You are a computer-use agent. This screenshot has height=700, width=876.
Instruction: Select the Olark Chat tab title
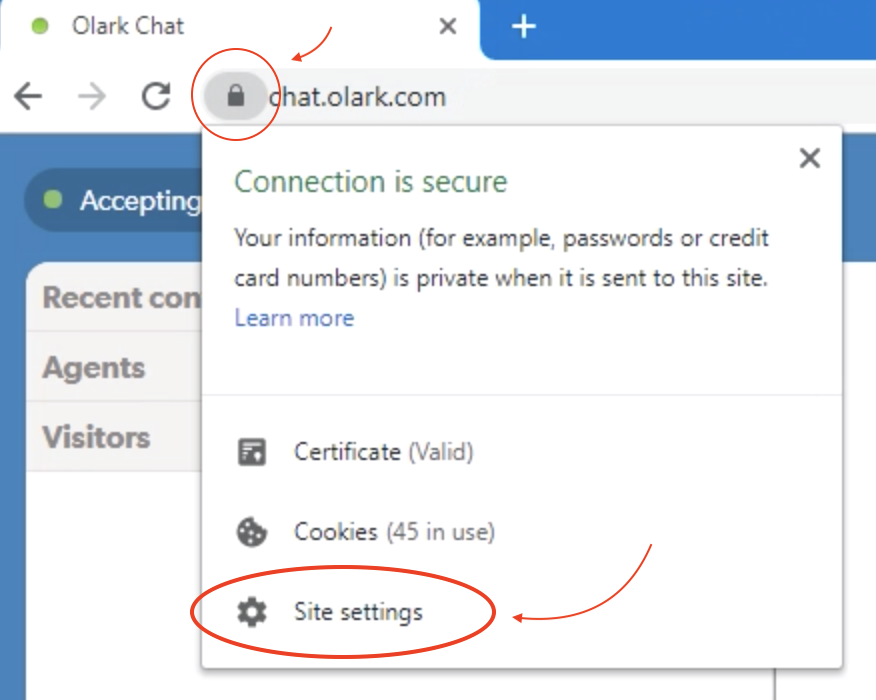click(x=128, y=26)
